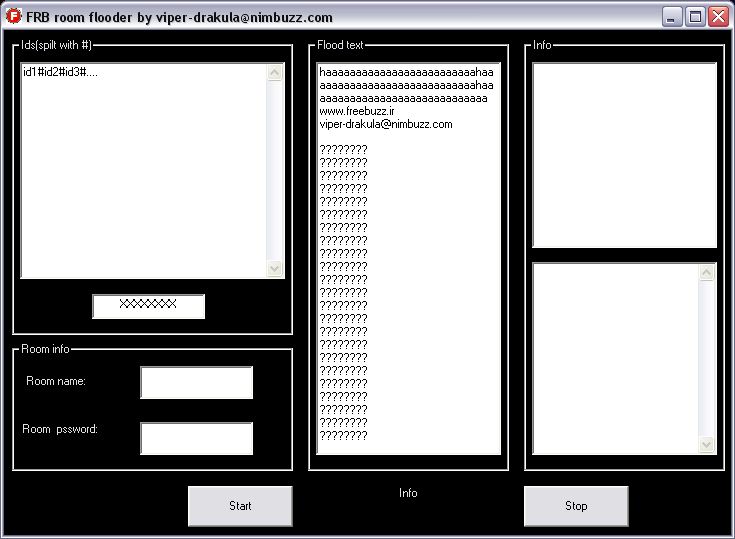Click inside the Flood text area

[x=409, y=258]
